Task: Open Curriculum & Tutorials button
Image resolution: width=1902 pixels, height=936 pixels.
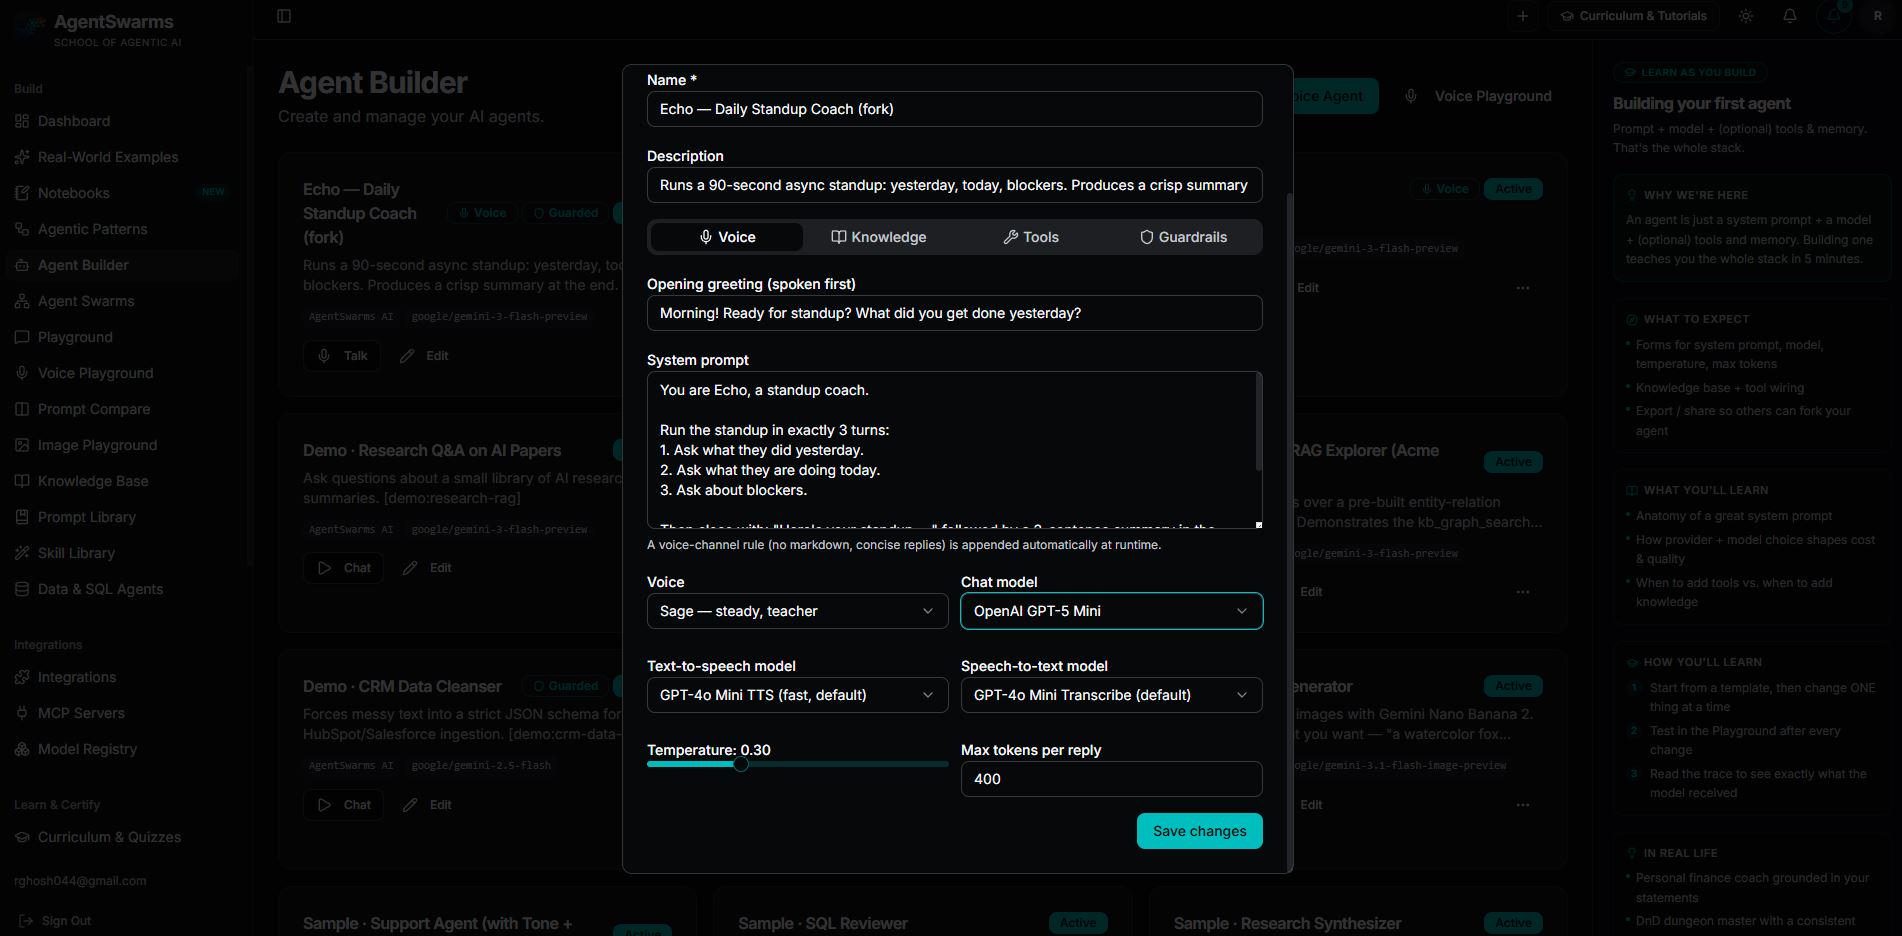Action: 1633,16
